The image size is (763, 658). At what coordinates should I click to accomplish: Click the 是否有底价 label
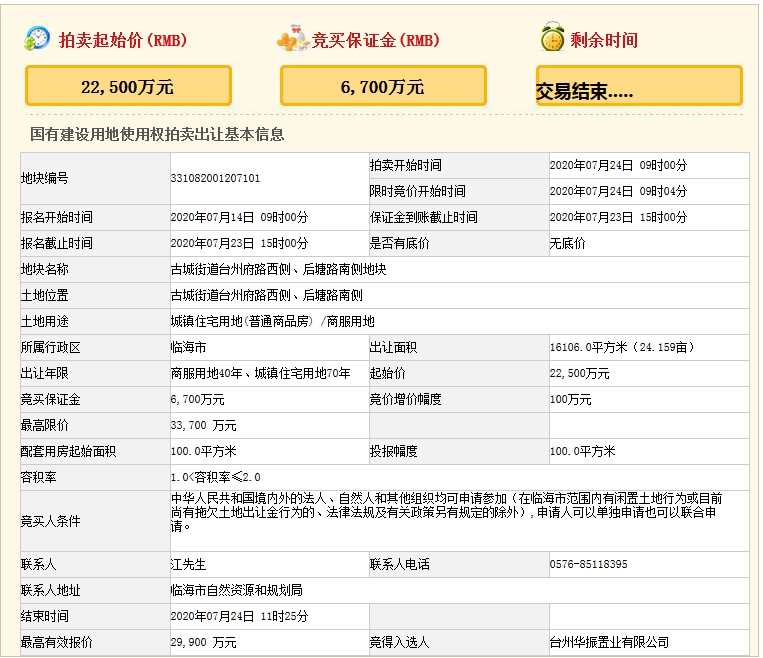(x=400, y=243)
